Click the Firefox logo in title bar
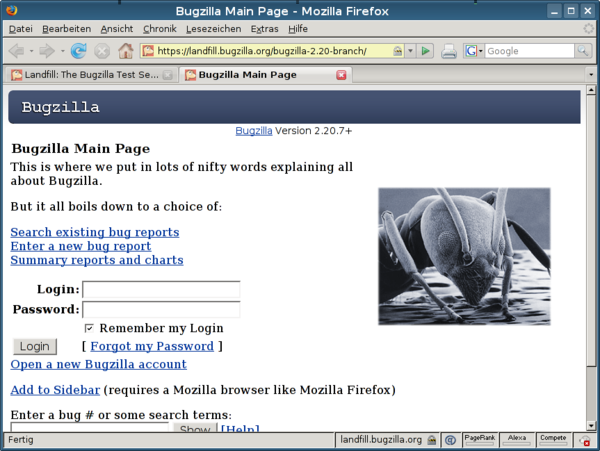This screenshot has width=600, height=451. coord(11,10)
